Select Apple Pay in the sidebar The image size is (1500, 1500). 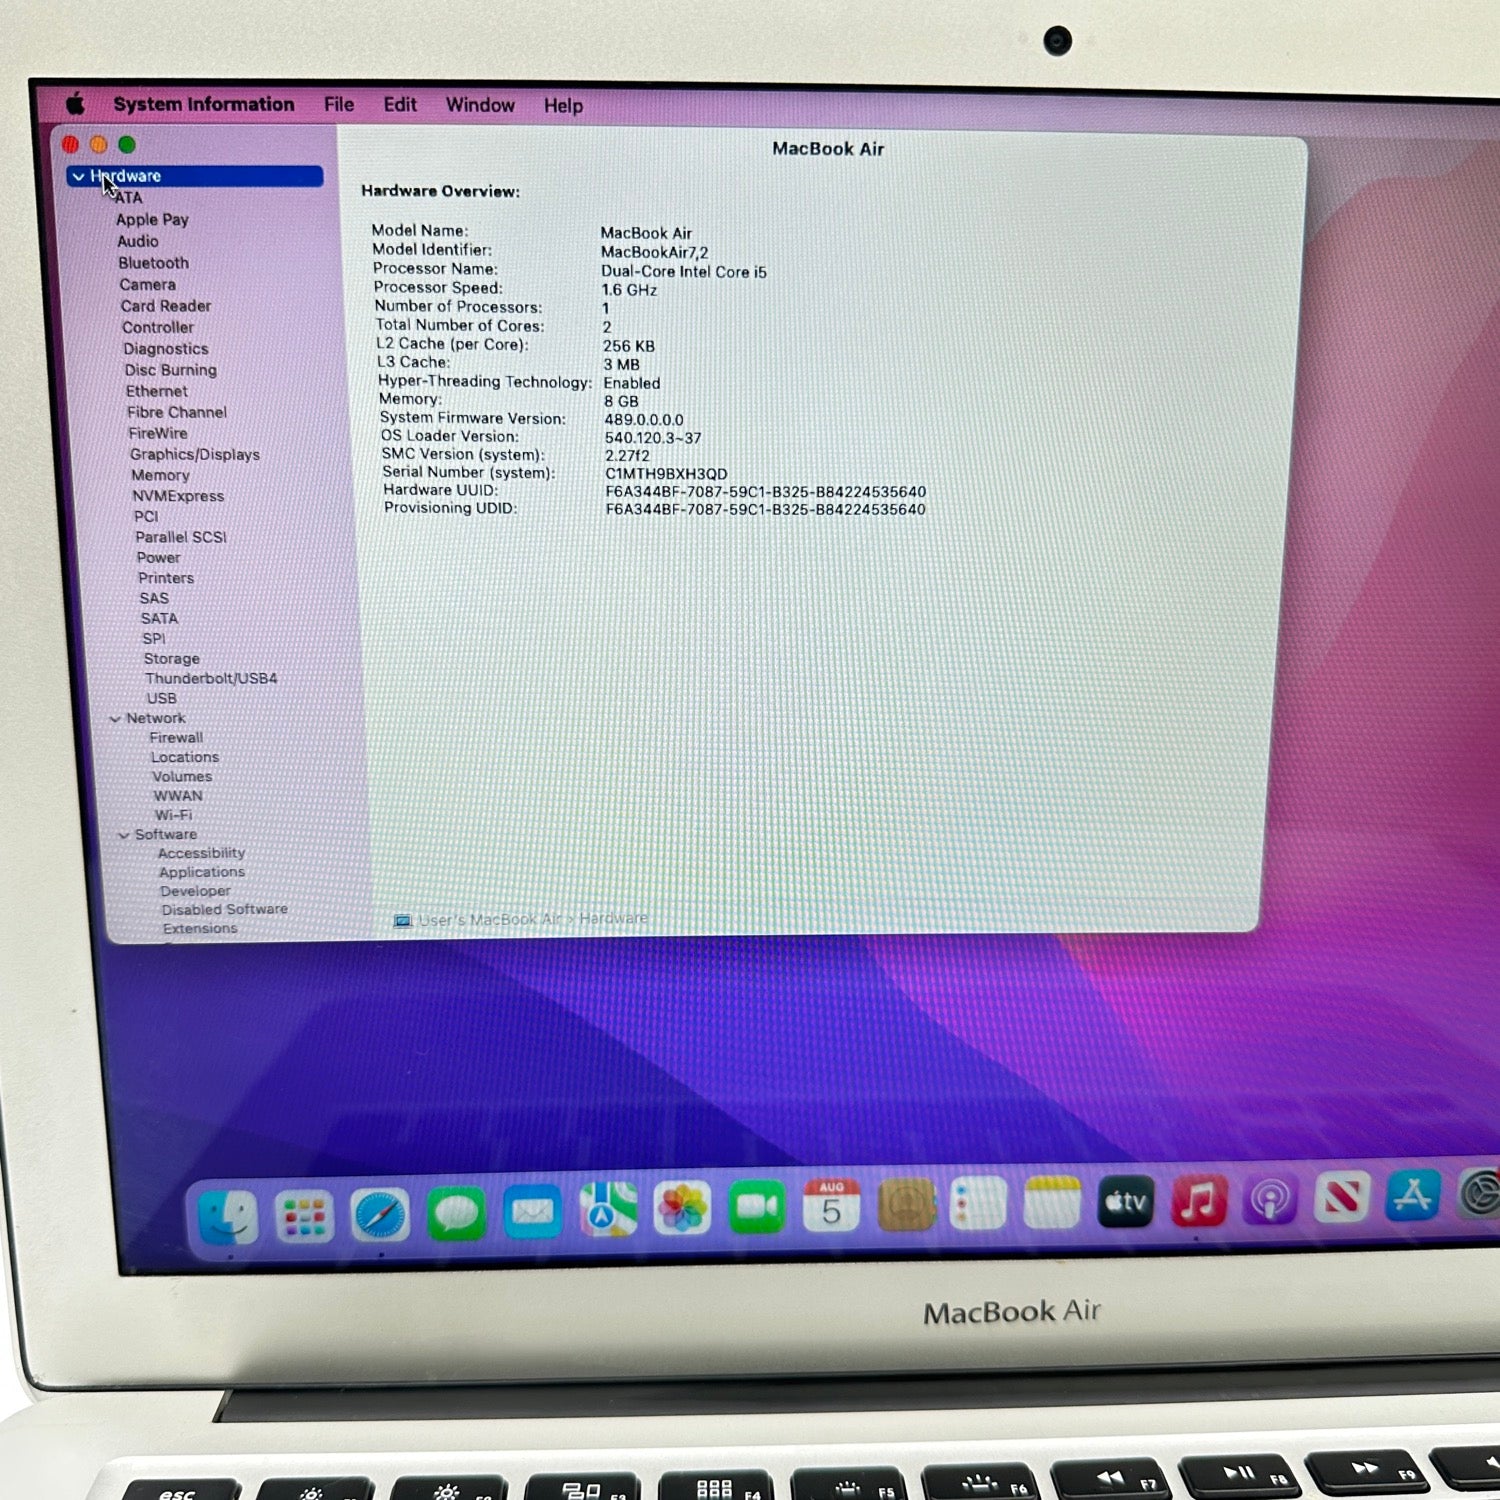(x=152, y=220)
